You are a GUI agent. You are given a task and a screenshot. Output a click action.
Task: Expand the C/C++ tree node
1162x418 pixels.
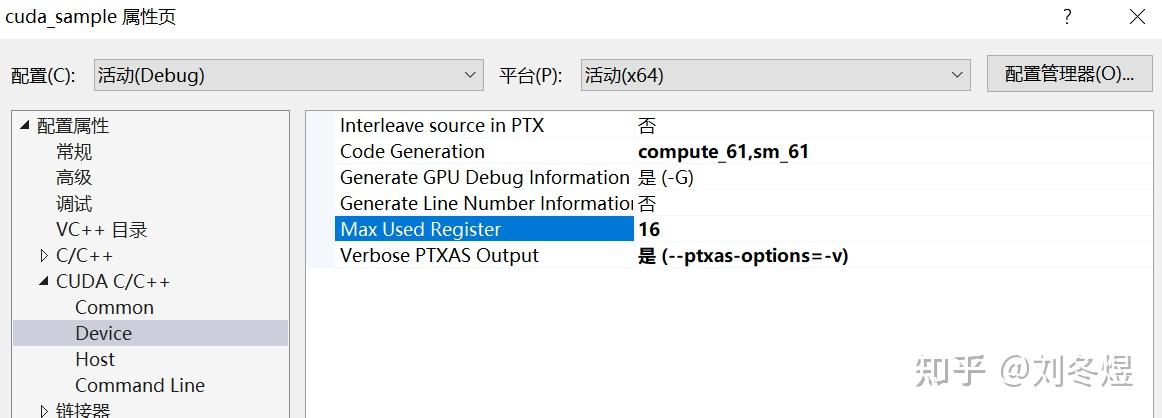[44, 256]
